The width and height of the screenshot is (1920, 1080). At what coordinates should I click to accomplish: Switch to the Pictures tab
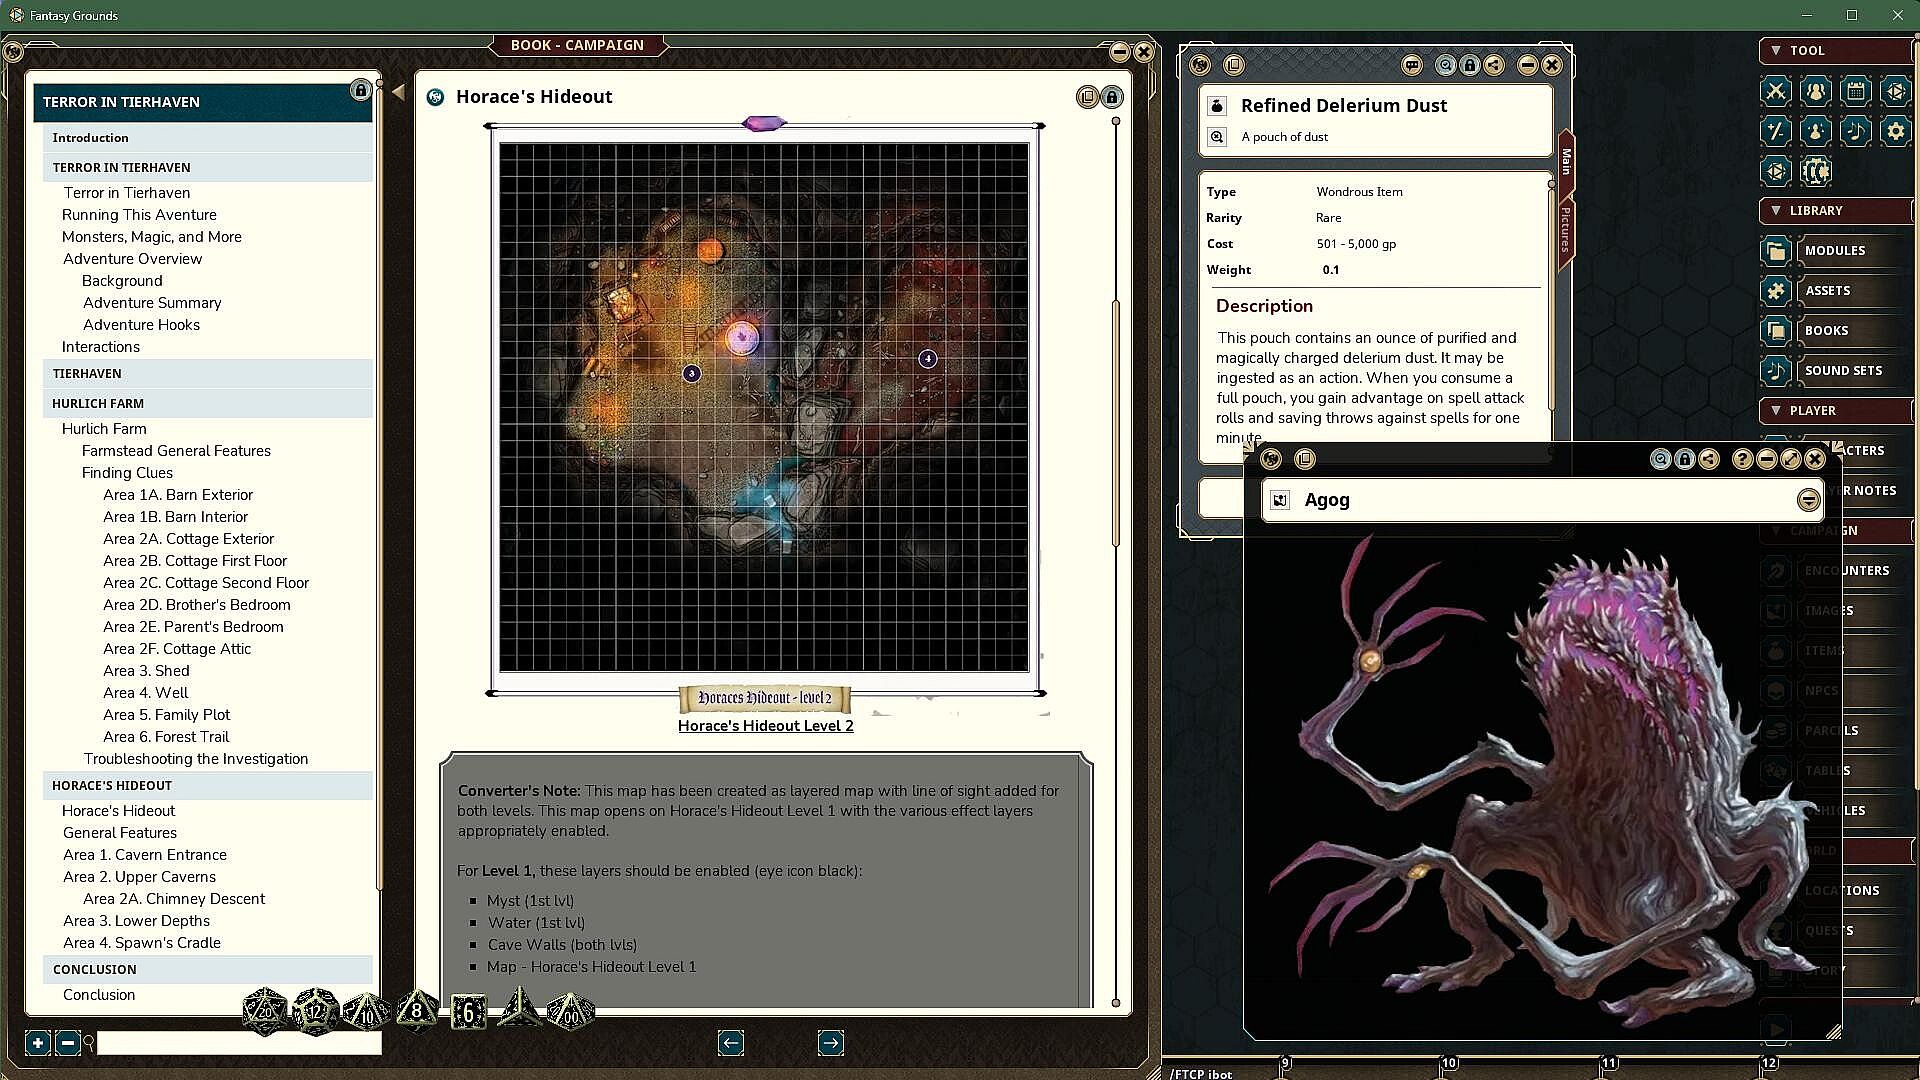[1565, 230]
